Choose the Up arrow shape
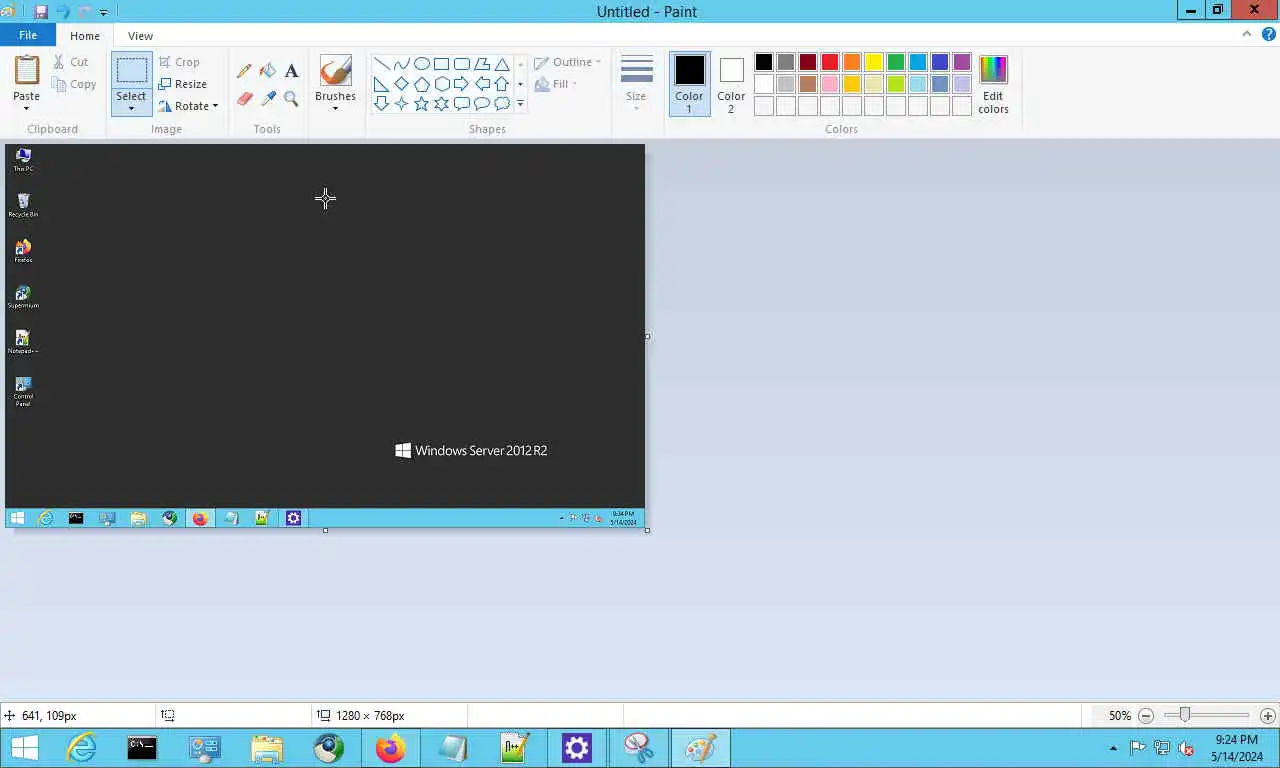The image size is (1280, 768). (501, 84)
